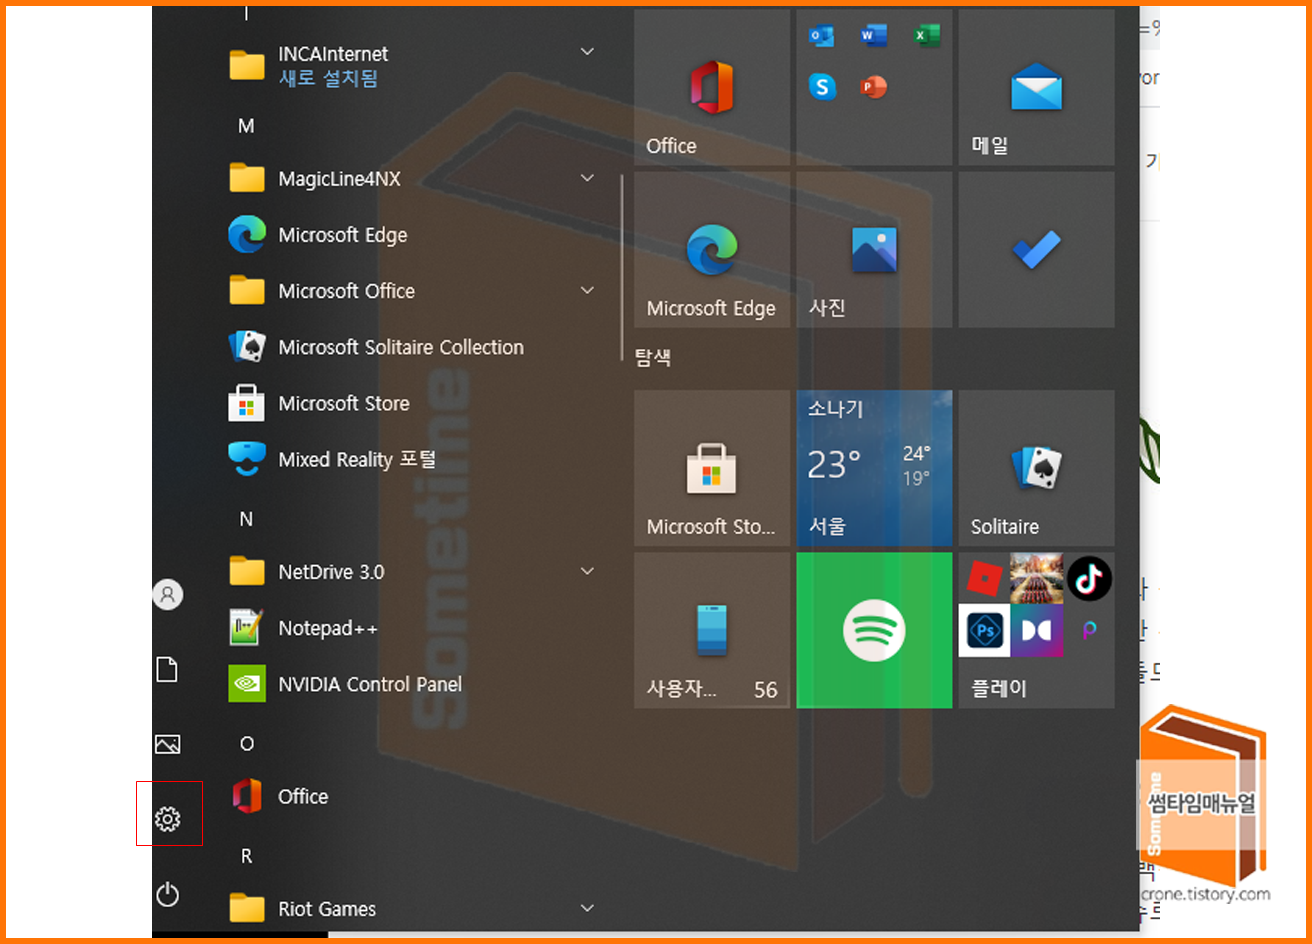Open Settings gear in Start sidebar
The width and height of the screenshot is (1312, 944).
coord(167,819)
